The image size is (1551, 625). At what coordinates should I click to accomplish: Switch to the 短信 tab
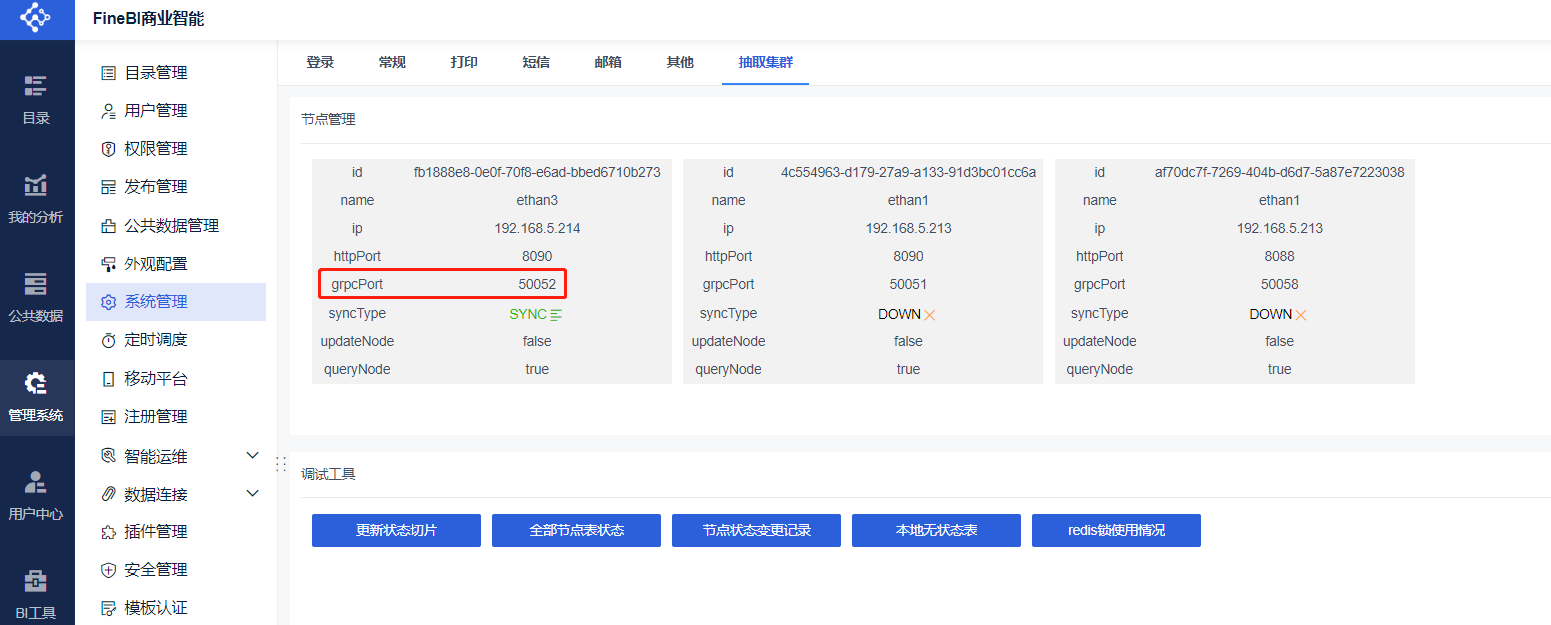click(x=536, y=62)
